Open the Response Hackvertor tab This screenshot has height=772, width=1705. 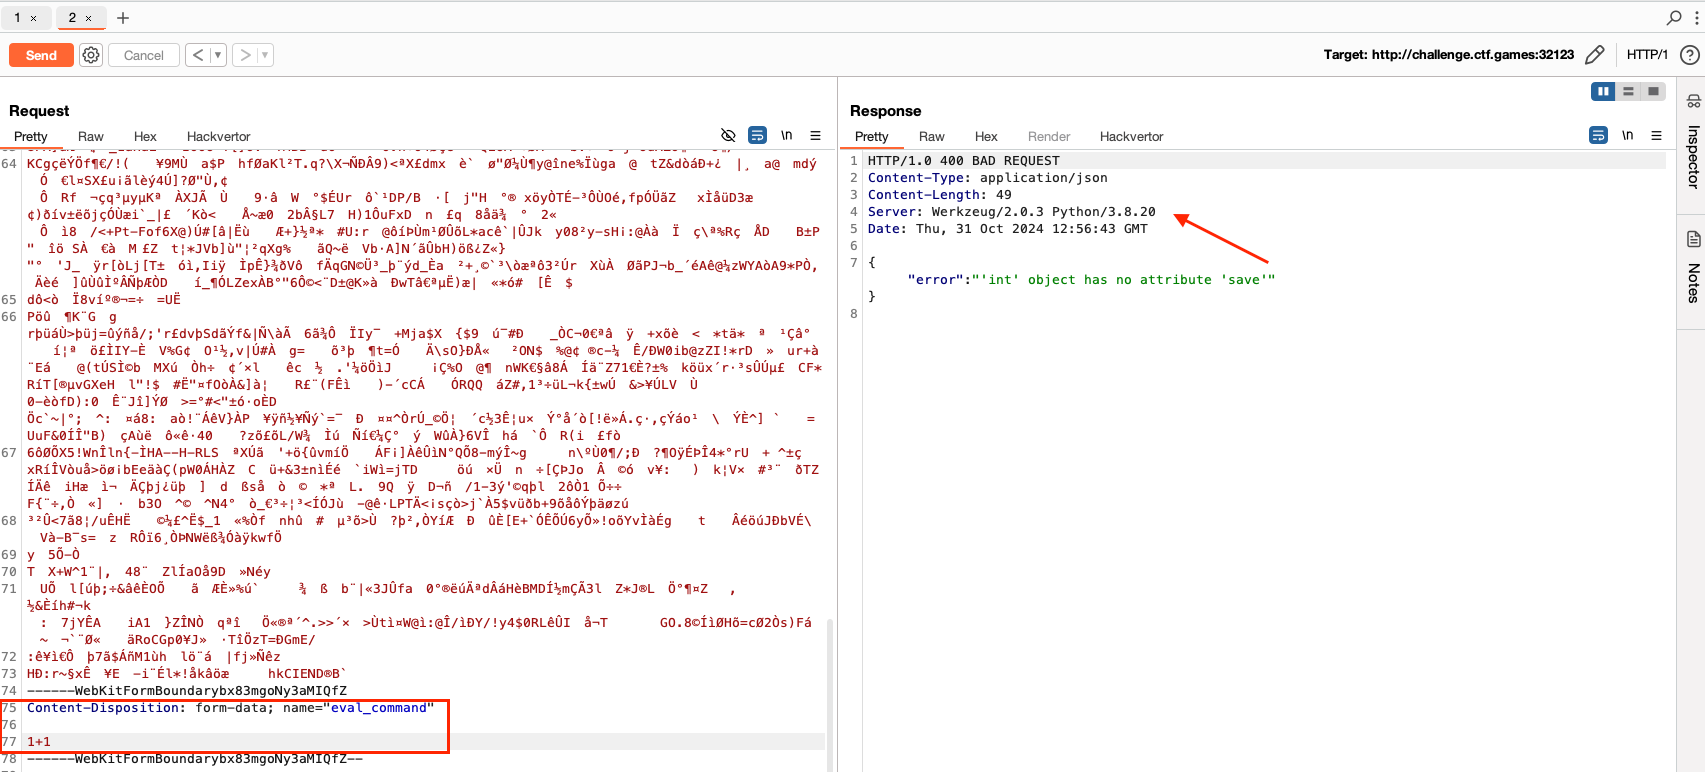(1132, 136)
